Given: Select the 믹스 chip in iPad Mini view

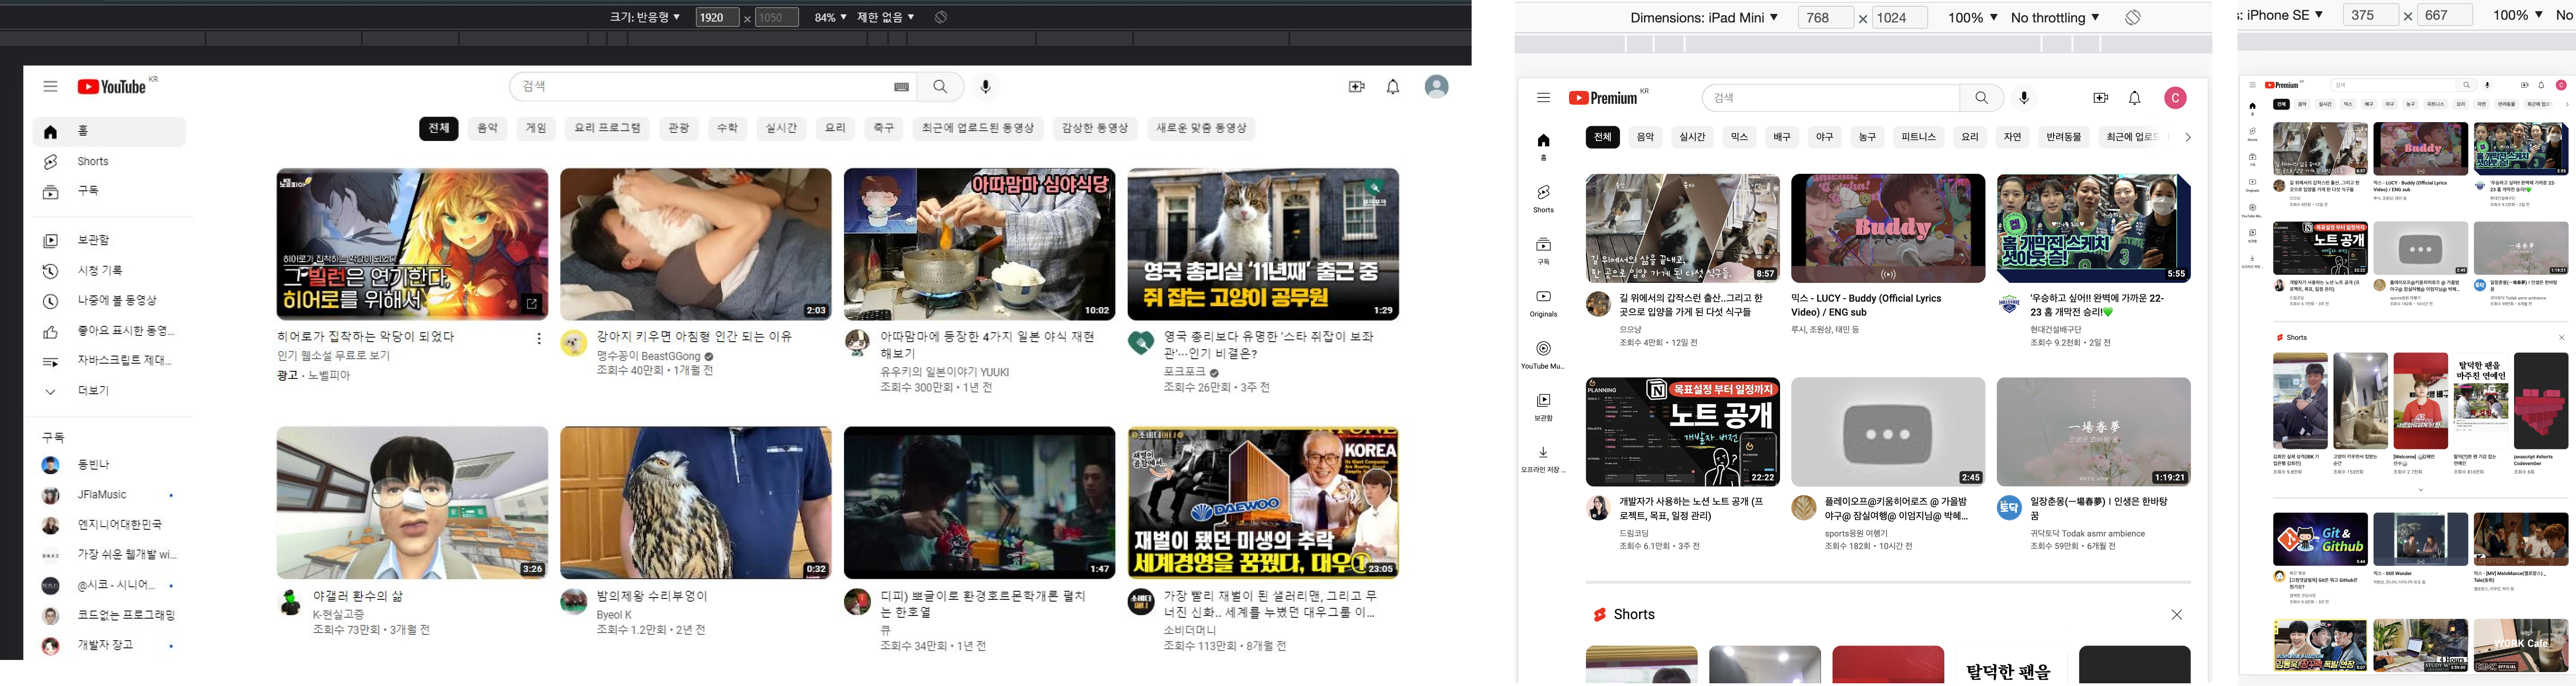Looking at the screenshot, I should tap(1739, 137).
